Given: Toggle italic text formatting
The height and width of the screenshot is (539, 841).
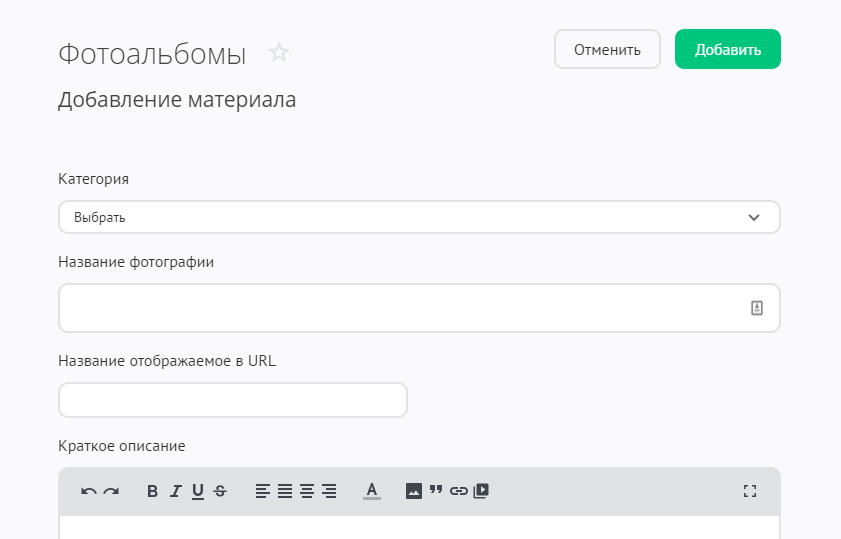Looking at the screenshot, I should (175, 491).
